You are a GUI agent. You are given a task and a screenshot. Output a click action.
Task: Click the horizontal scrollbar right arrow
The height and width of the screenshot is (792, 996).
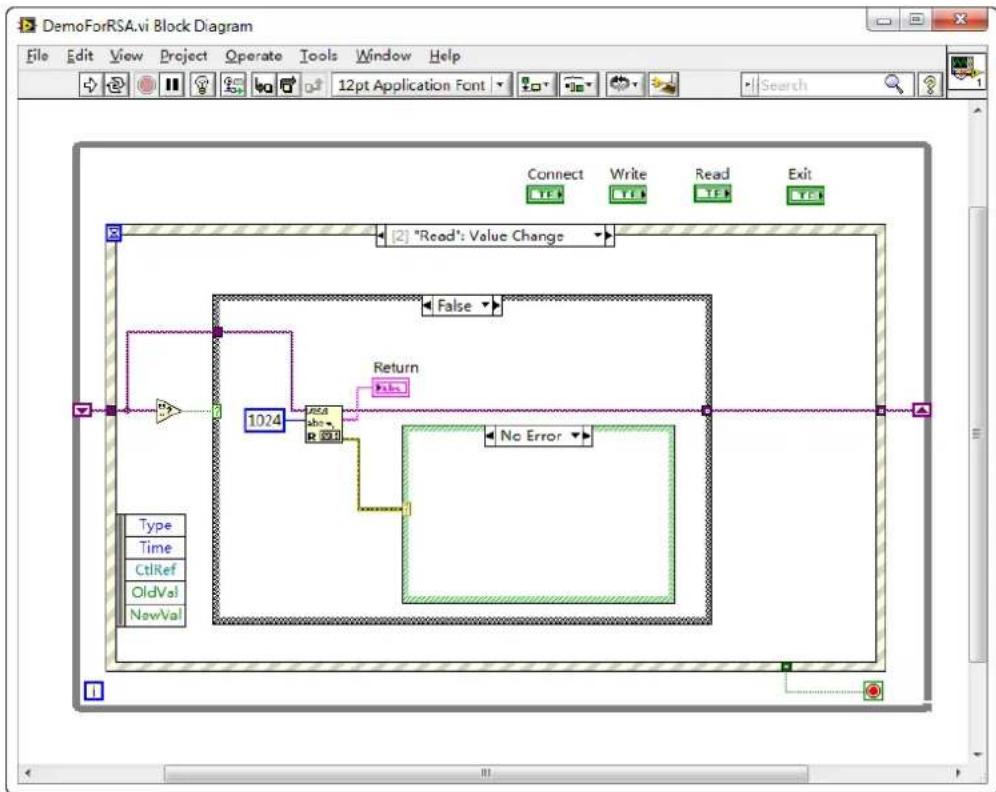tap(958, 773)
